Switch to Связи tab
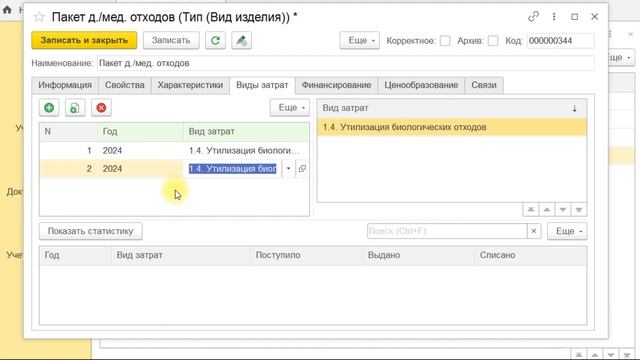This screenshot has height=360, width=640. point(484,85)
